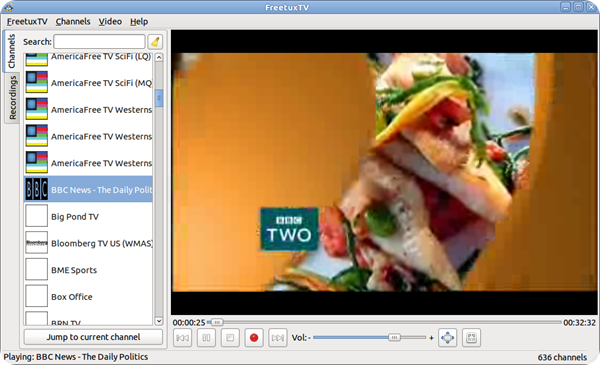Image resolution: width=600 pixels, height=365 pixels.
Task: Skip to next channel button
Action: pos(277,338)
